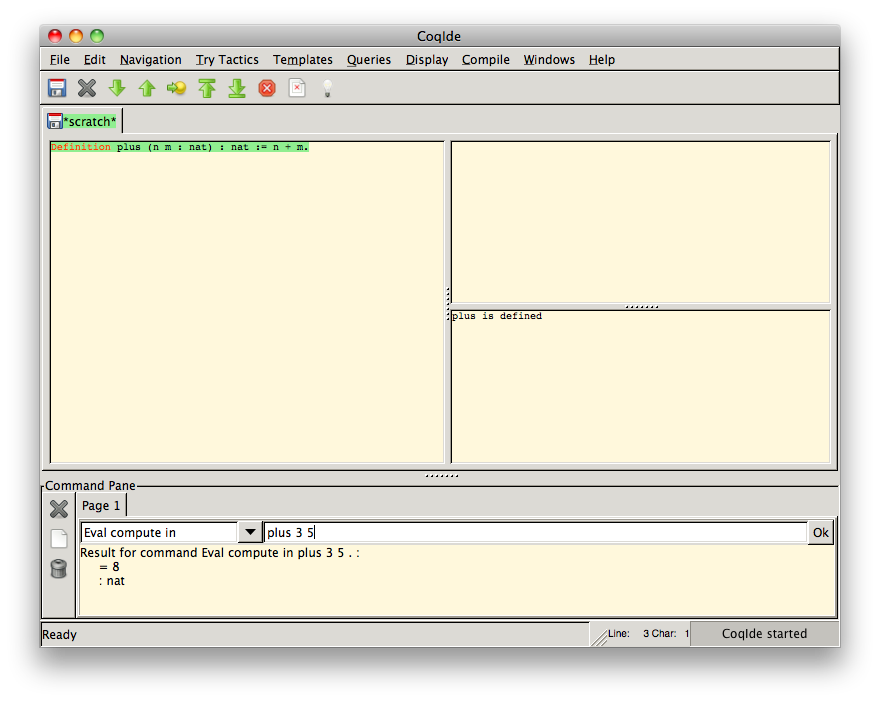This screenshot has width=880, height=702.
Task: Select the *scratch* buffer tab
Action: point(82,121)
